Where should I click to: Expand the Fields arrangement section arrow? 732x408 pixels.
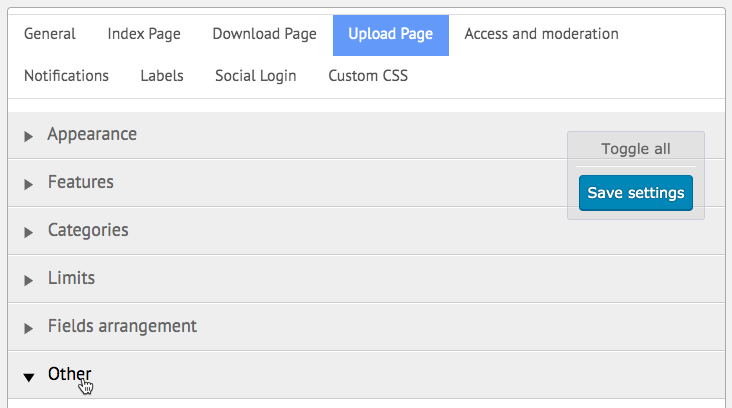pyautogui.click(x=28, y=329)
